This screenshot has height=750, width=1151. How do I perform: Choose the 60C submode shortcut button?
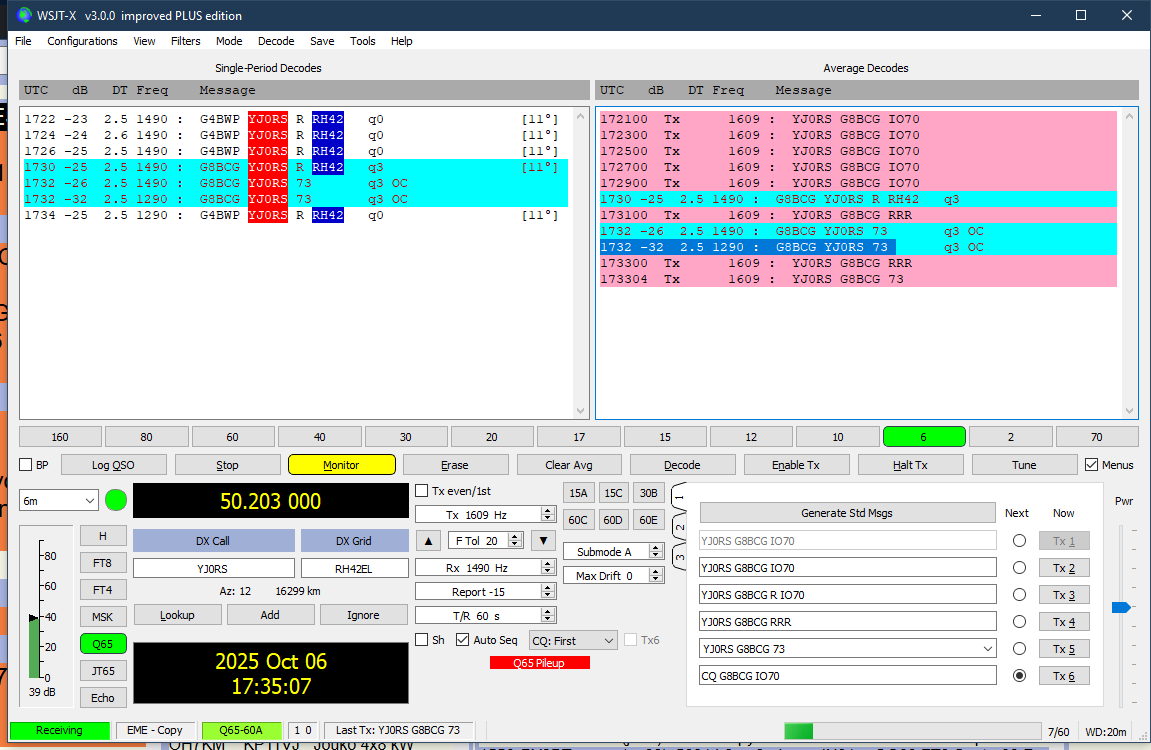pos(578,519)
